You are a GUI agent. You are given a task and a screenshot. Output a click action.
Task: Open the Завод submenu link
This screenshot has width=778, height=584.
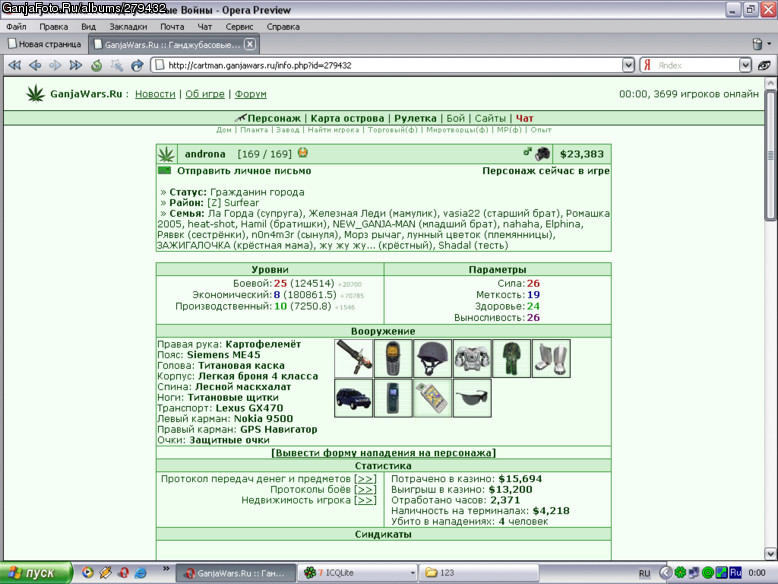pos(288,130)
